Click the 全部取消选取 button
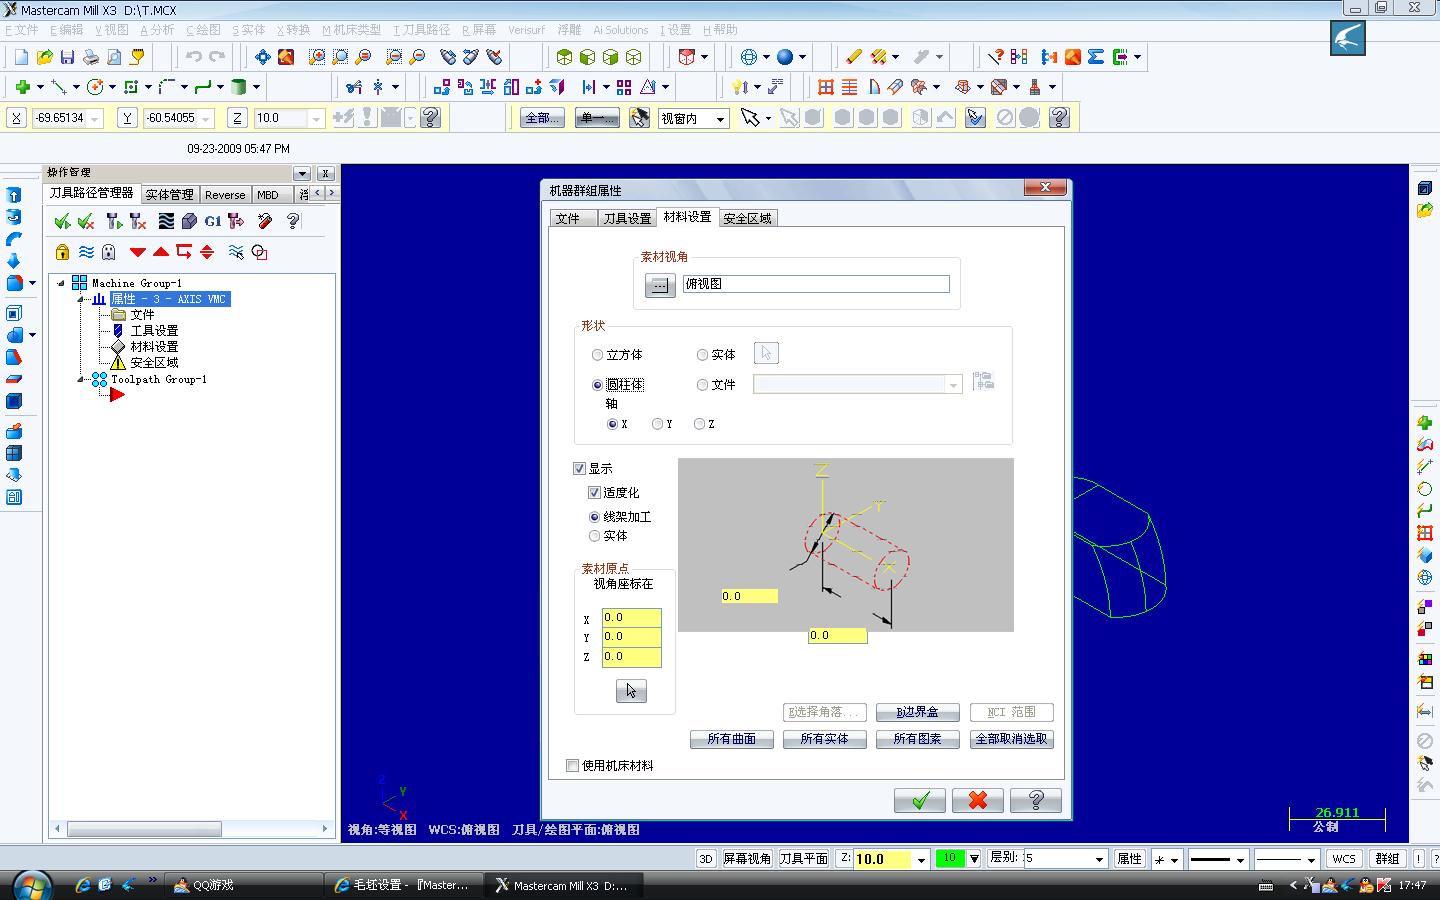The width and height of the screenshot is (1440, 900). [1012, 739]
